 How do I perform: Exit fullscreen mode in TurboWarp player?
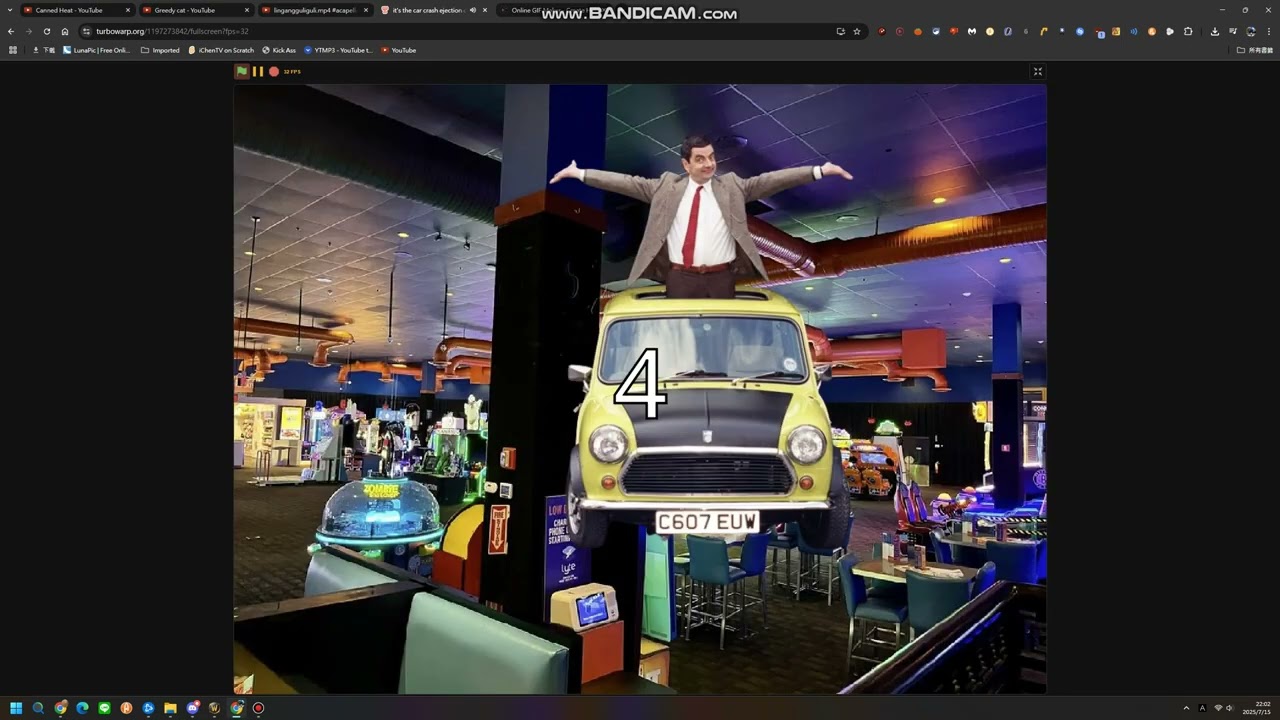(x=1038, y=71)
